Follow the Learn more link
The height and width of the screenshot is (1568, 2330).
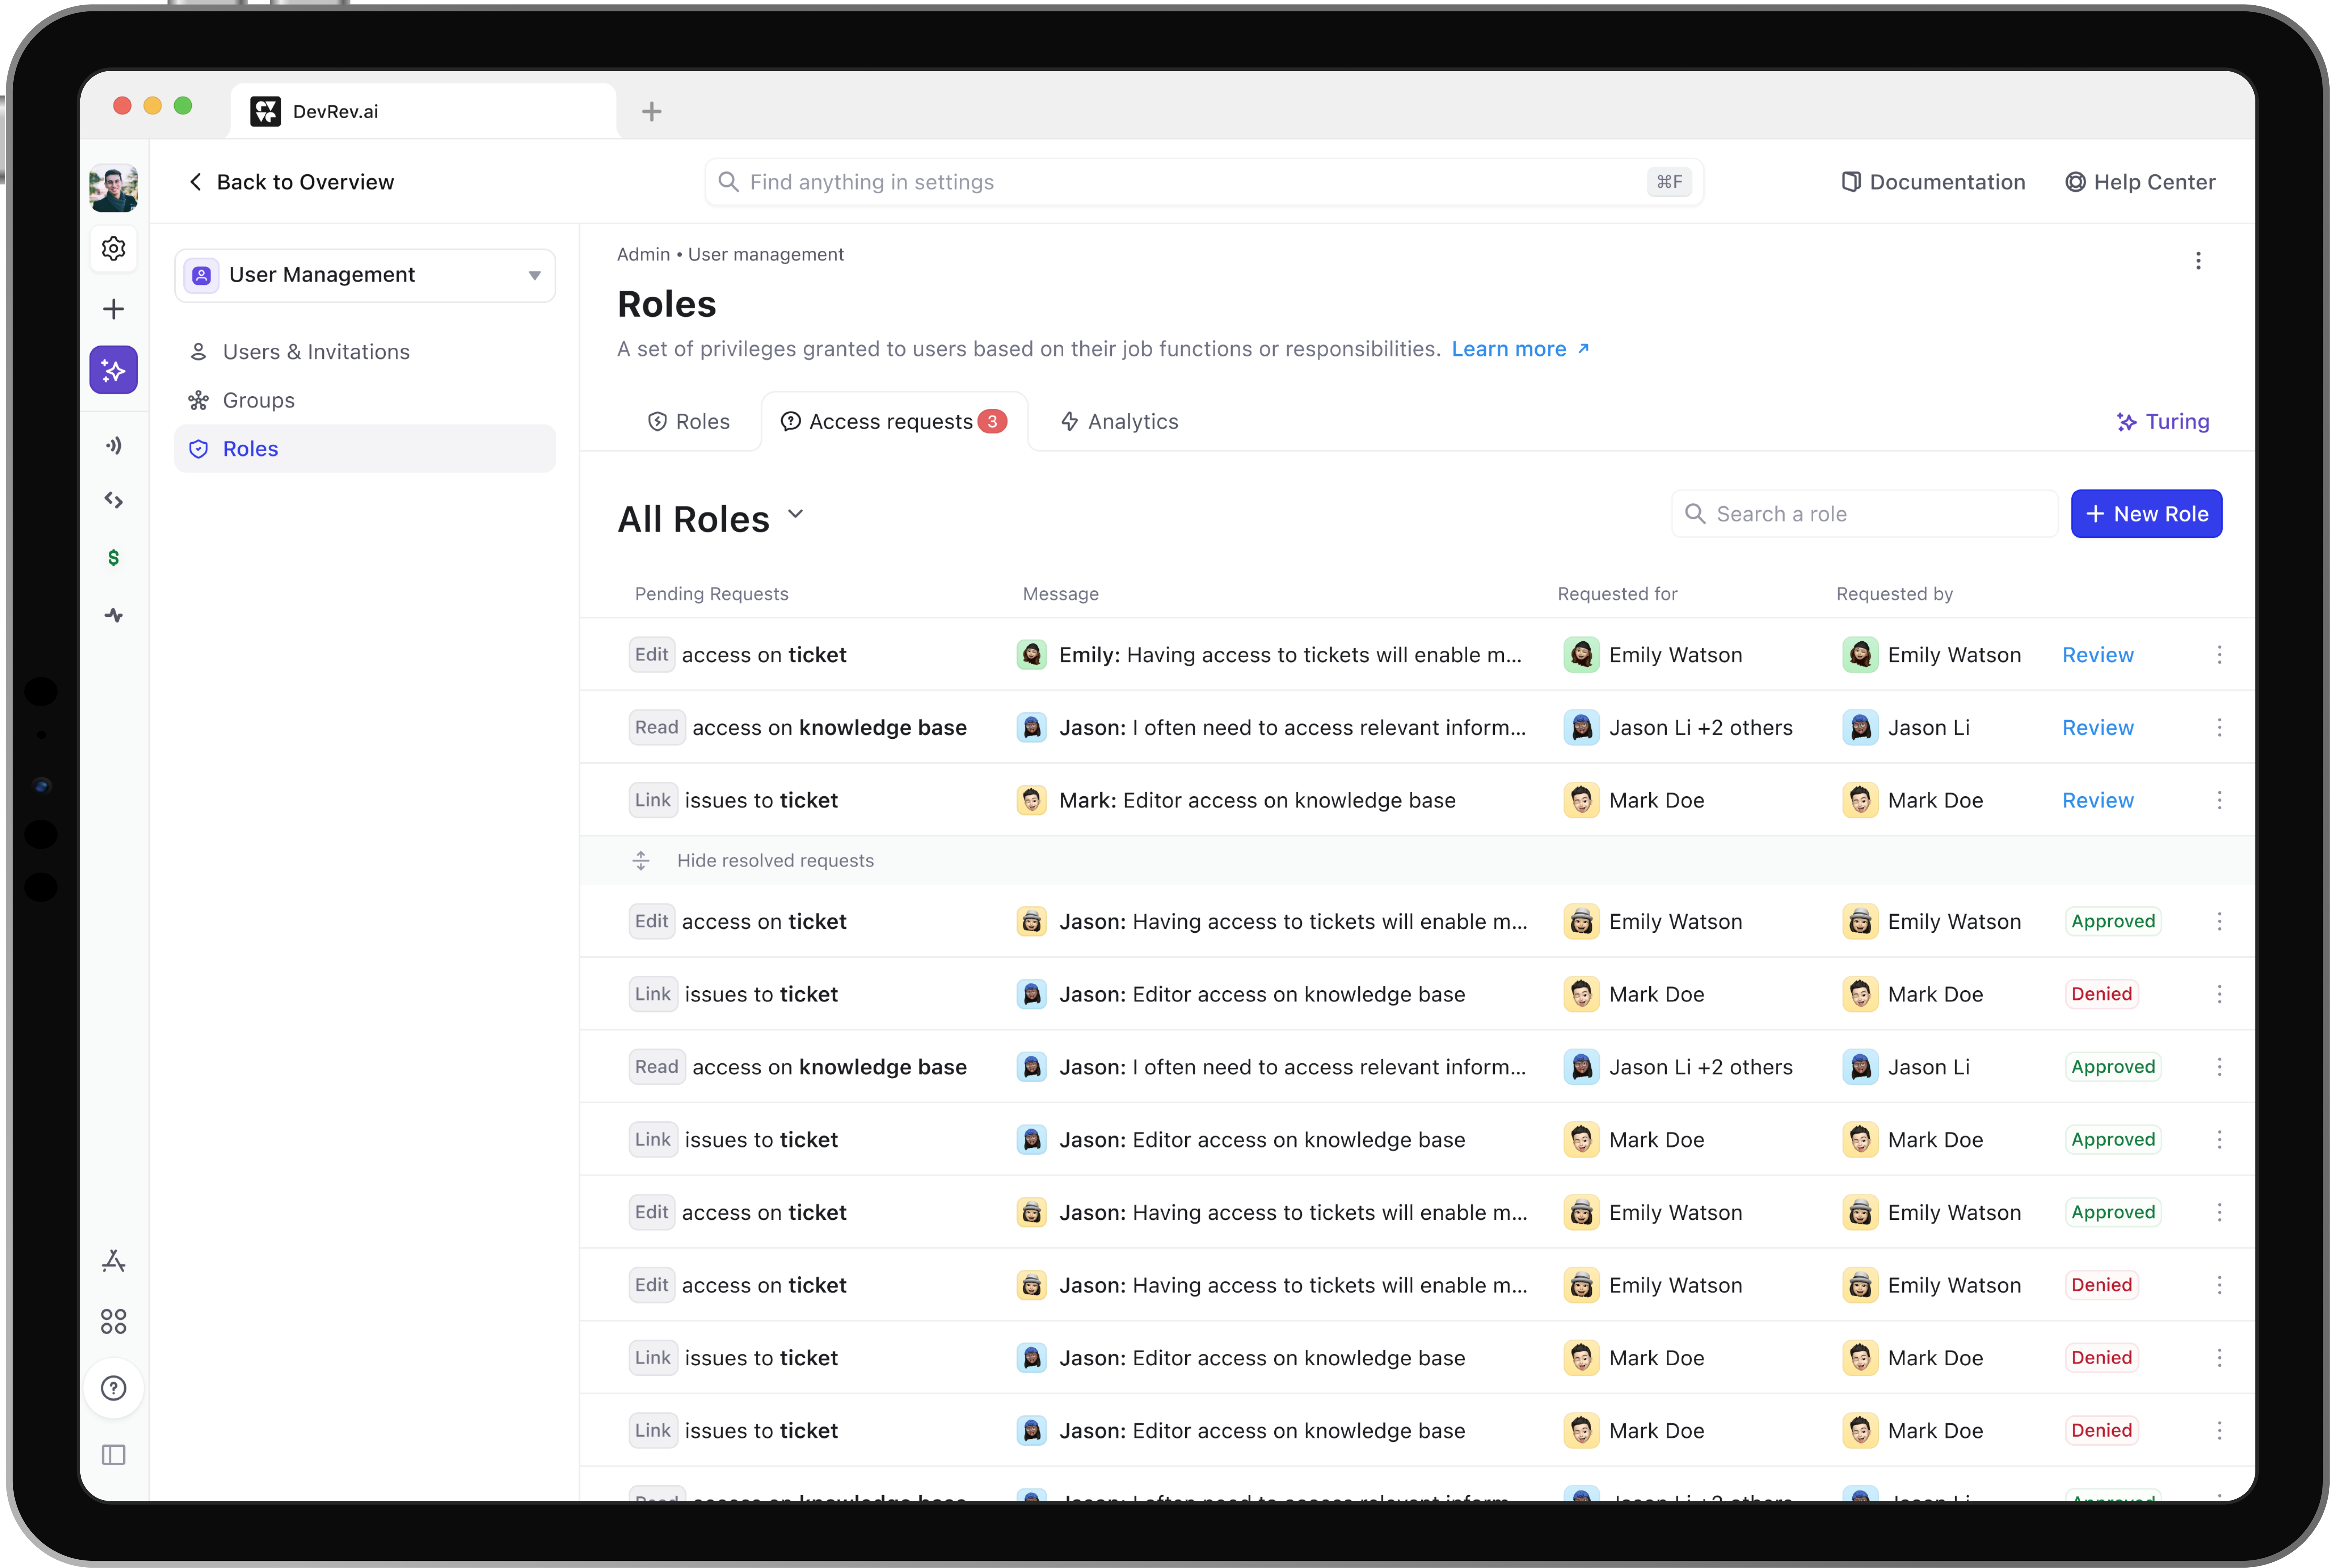[1520, 349]
